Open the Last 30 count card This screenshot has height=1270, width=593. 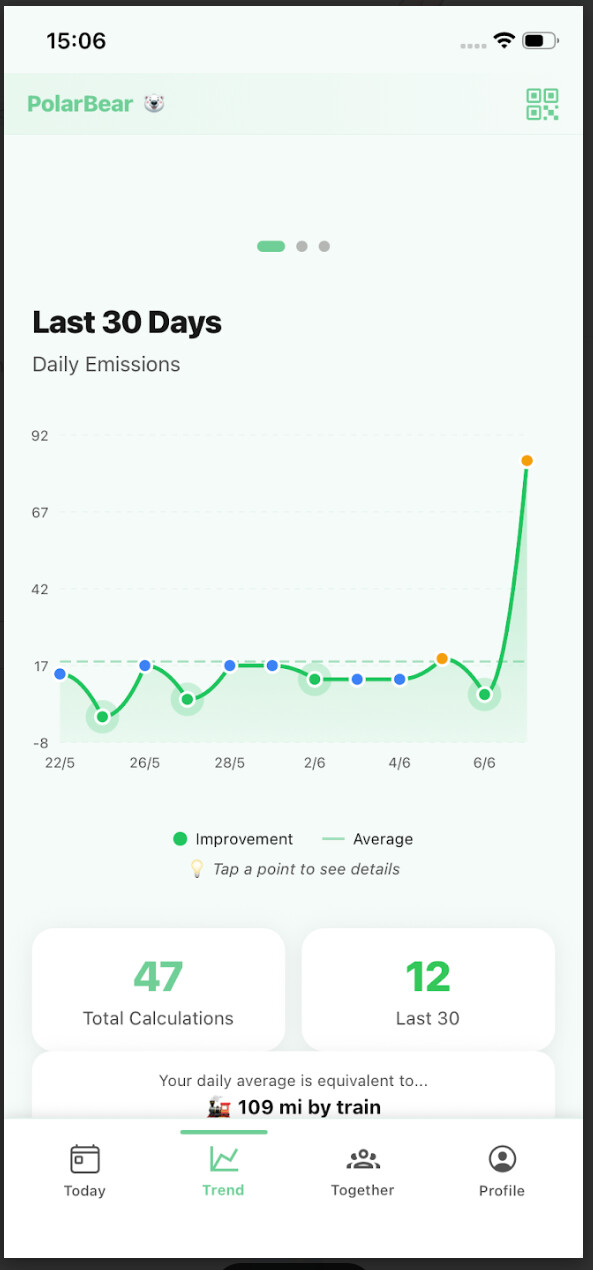click(x=428, y=989)
